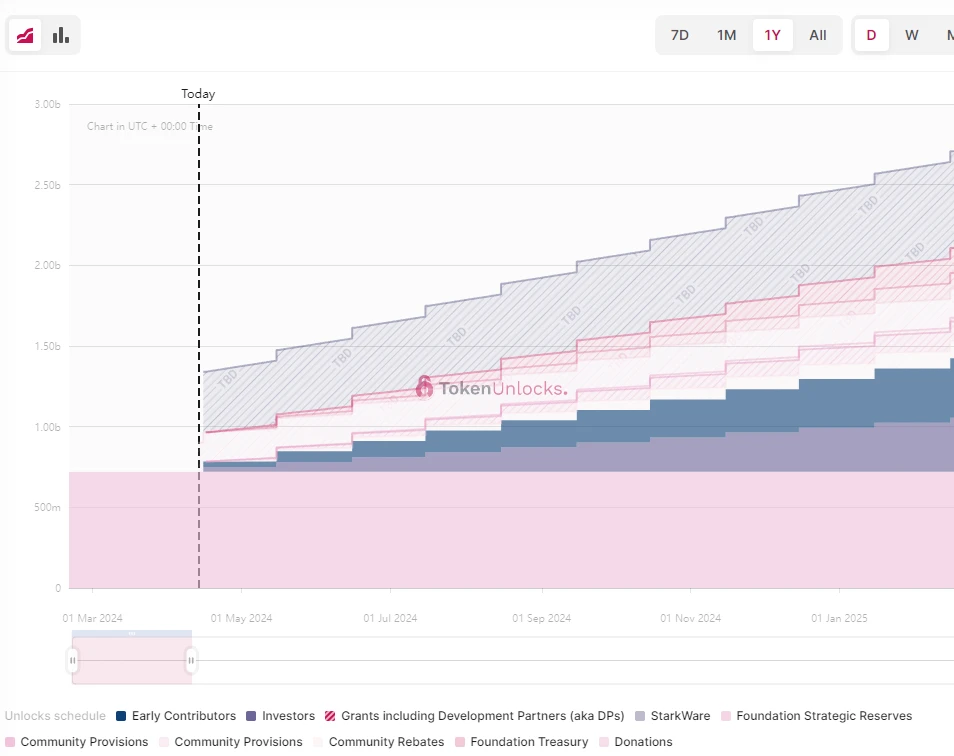
Task: Set the interval to daily (D)
Action: [871, 35]
